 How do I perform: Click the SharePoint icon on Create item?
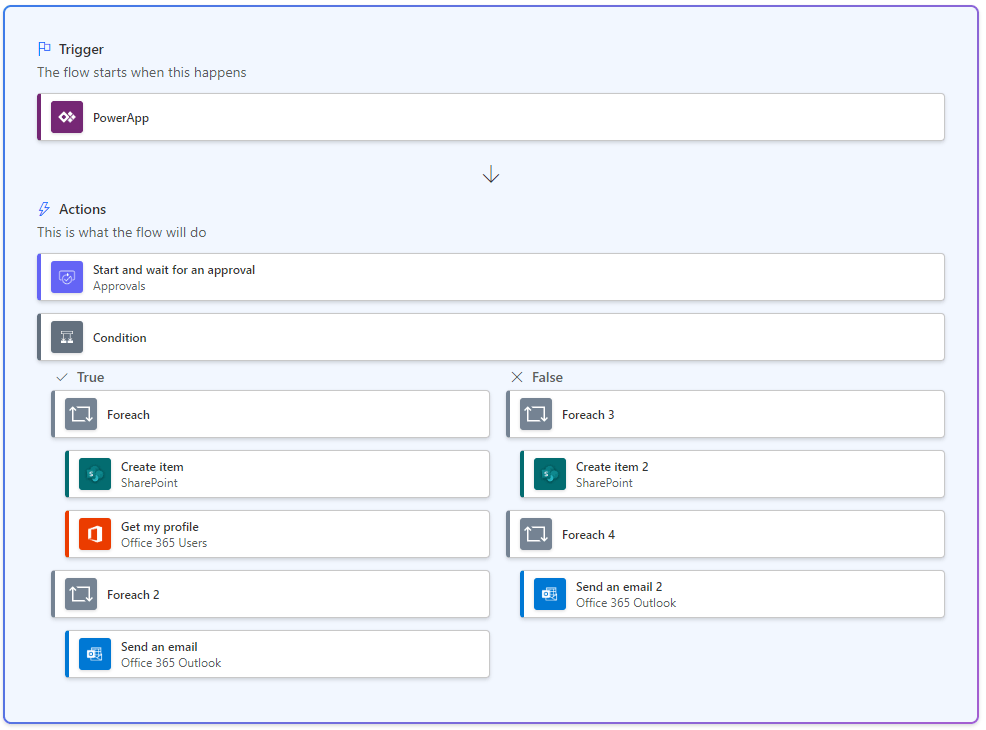95,474
